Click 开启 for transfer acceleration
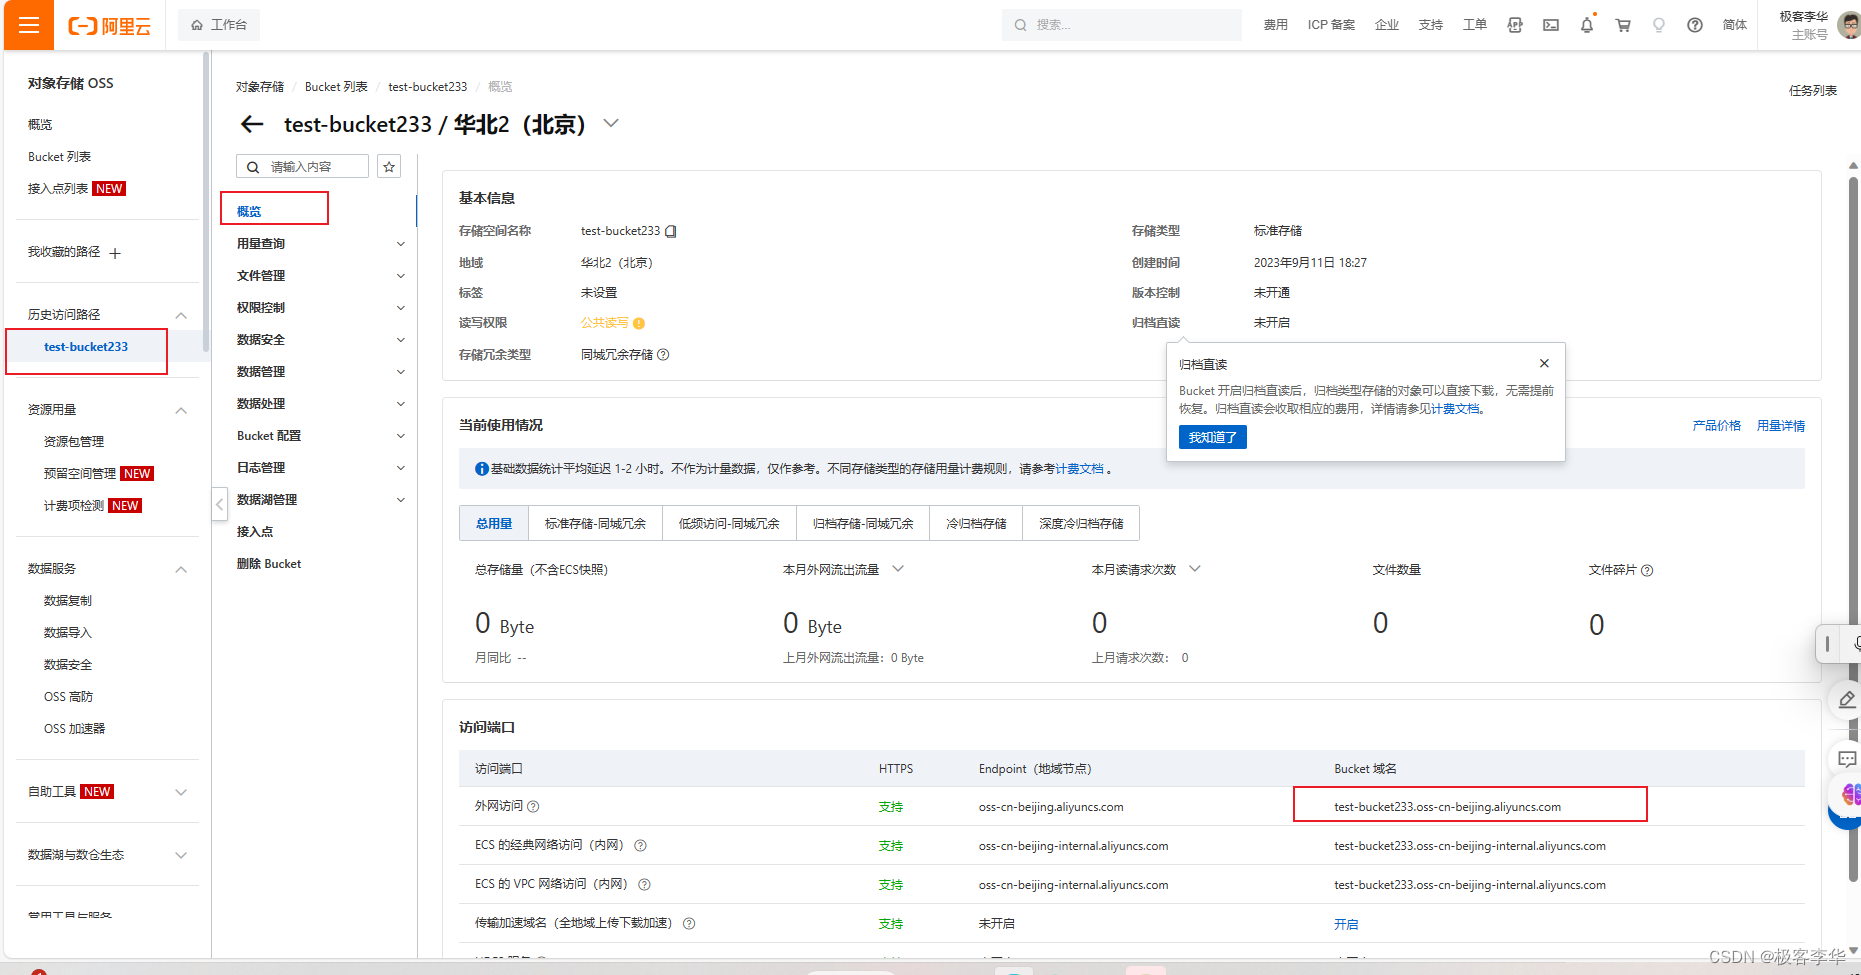 click(1346, 924)
